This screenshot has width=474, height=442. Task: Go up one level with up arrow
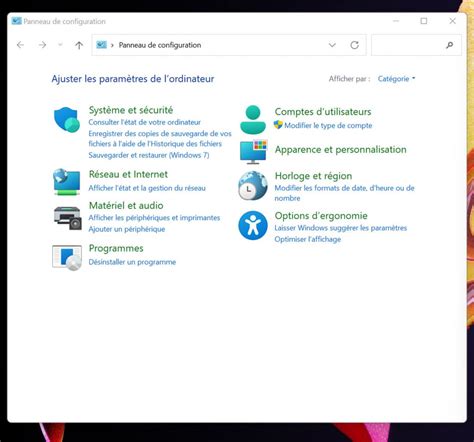79,45
